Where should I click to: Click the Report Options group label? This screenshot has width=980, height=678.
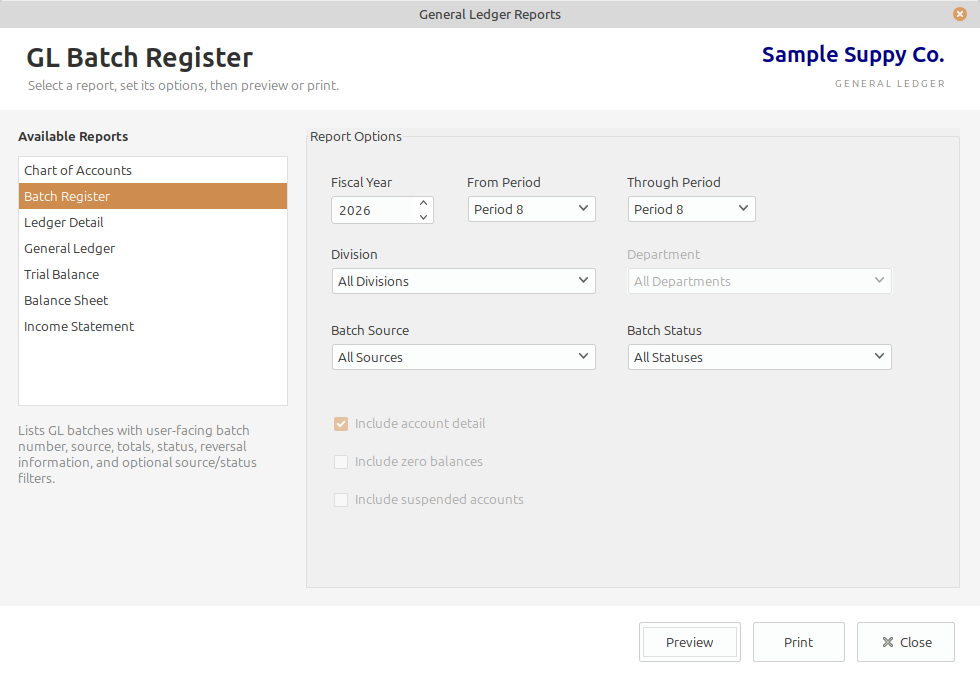pos(356,136)
